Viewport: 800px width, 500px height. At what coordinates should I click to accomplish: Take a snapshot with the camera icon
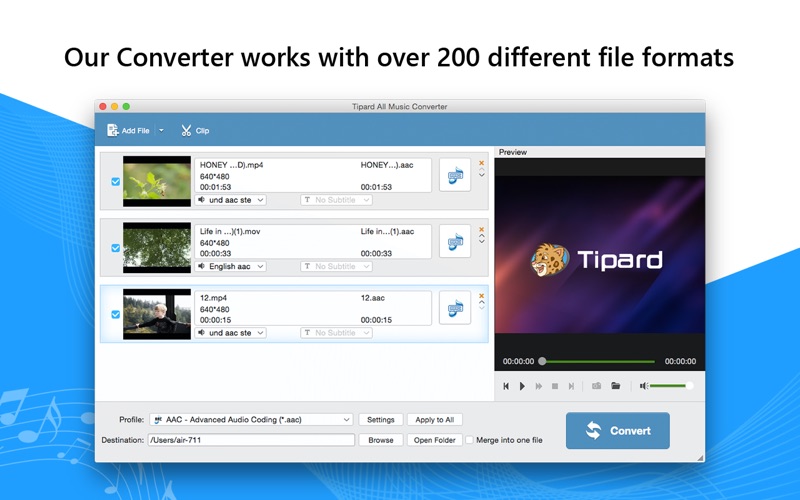(x=596, y=386)
